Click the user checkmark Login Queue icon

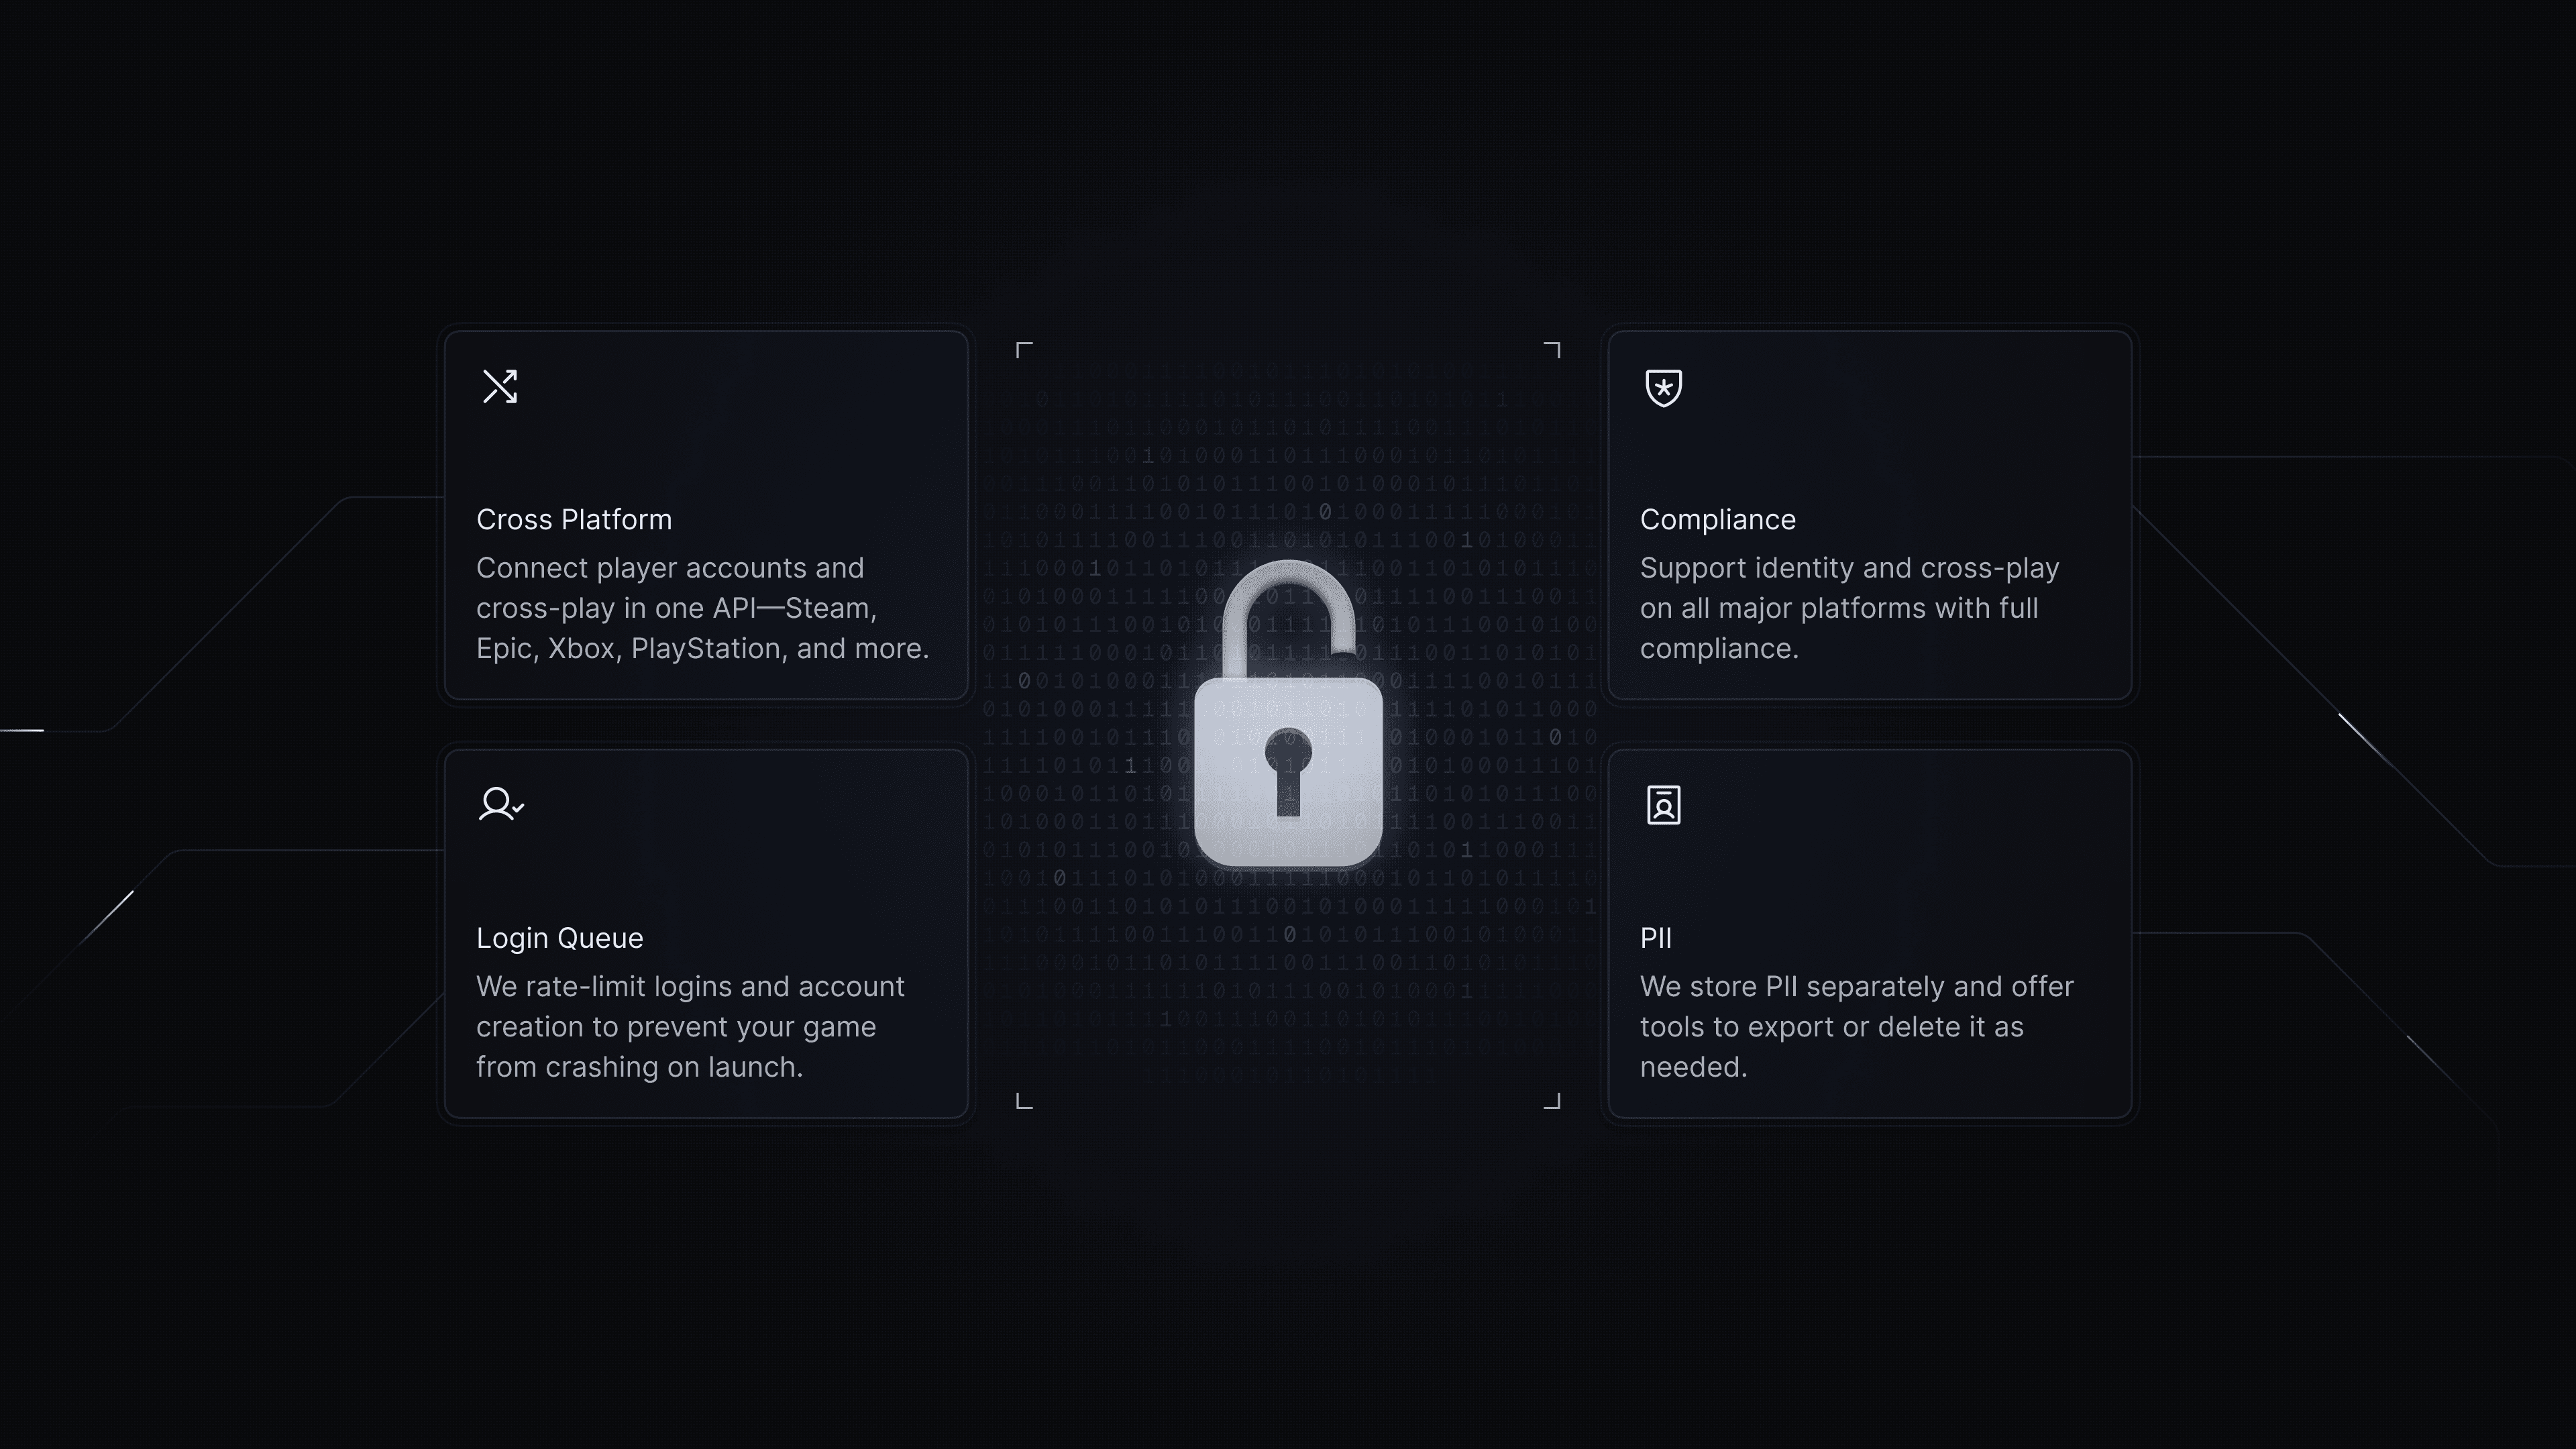[501, 804]
